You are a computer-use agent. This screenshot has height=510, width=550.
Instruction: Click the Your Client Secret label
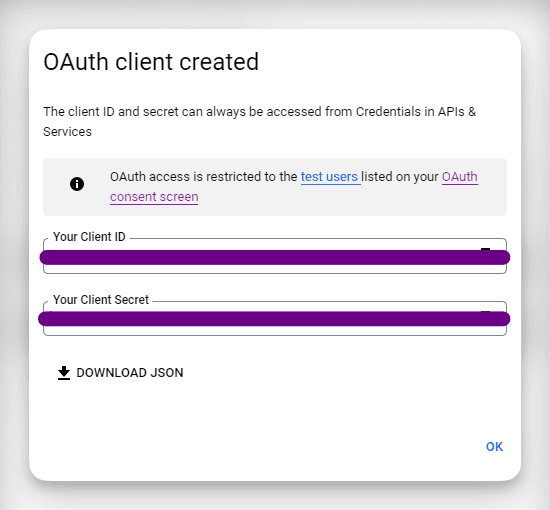point(101,300)
